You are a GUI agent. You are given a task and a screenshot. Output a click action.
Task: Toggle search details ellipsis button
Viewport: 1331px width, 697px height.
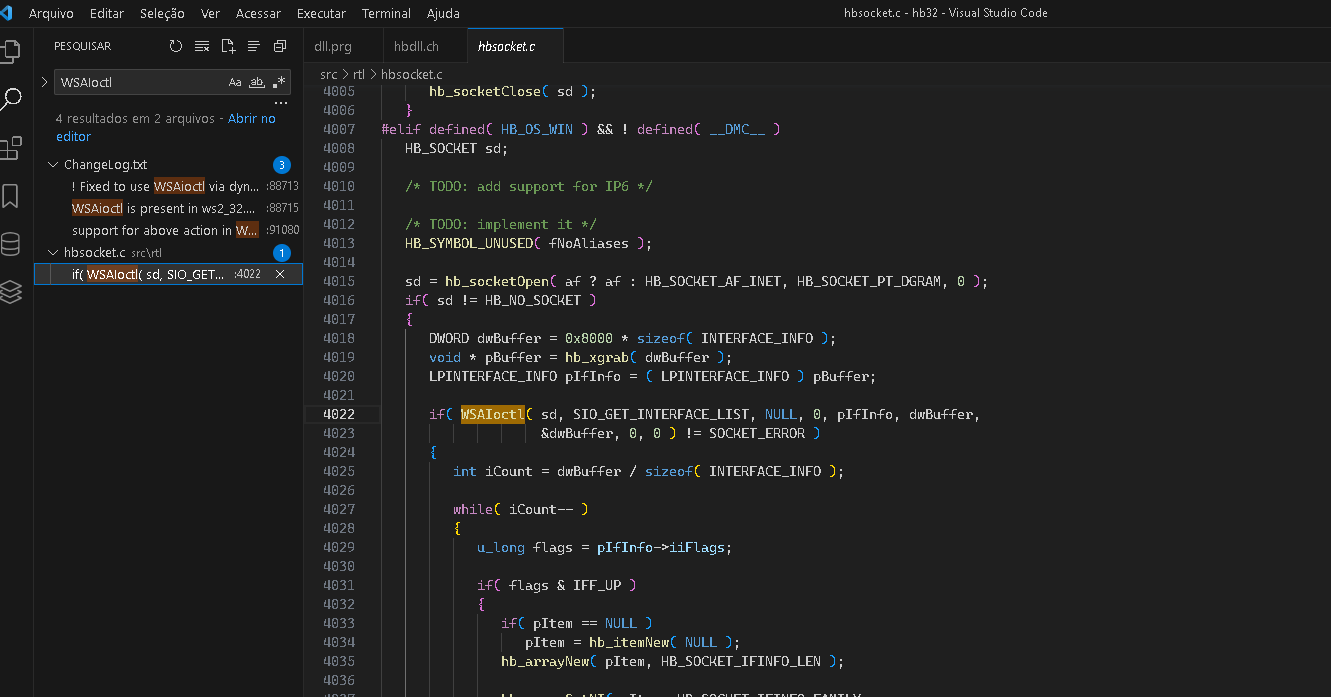tap(281, 102)
